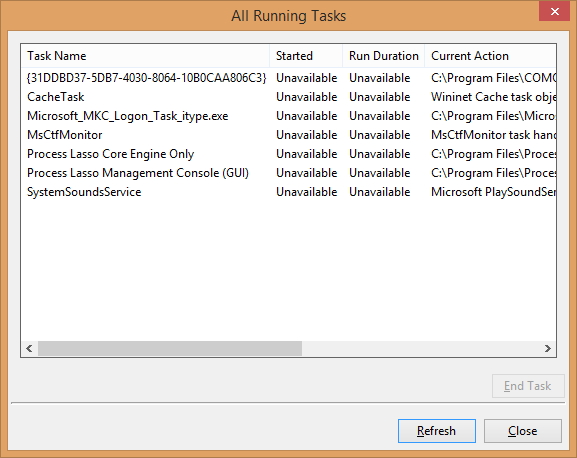Close the dialog with the red X
The width and height of the screenshot is (577, 458).
(x=555, y=11)
